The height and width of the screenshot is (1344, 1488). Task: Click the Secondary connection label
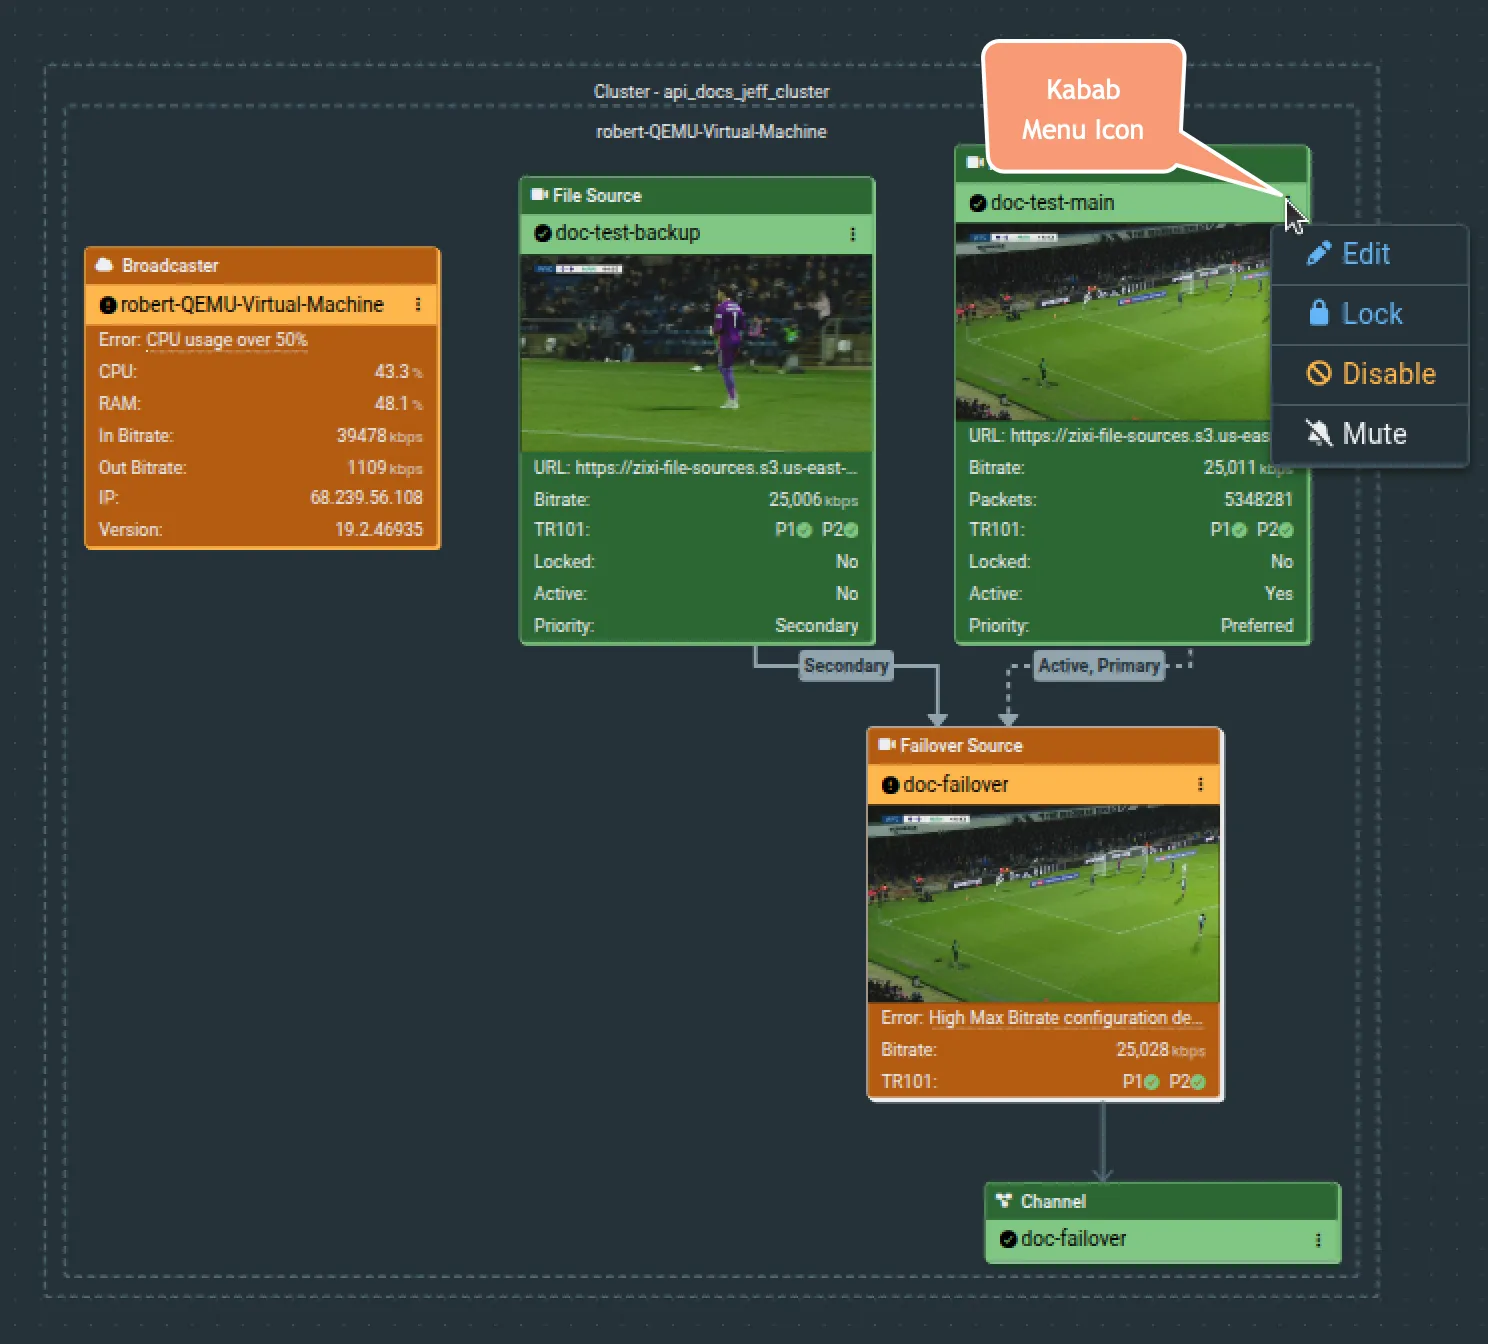point(846,666)
